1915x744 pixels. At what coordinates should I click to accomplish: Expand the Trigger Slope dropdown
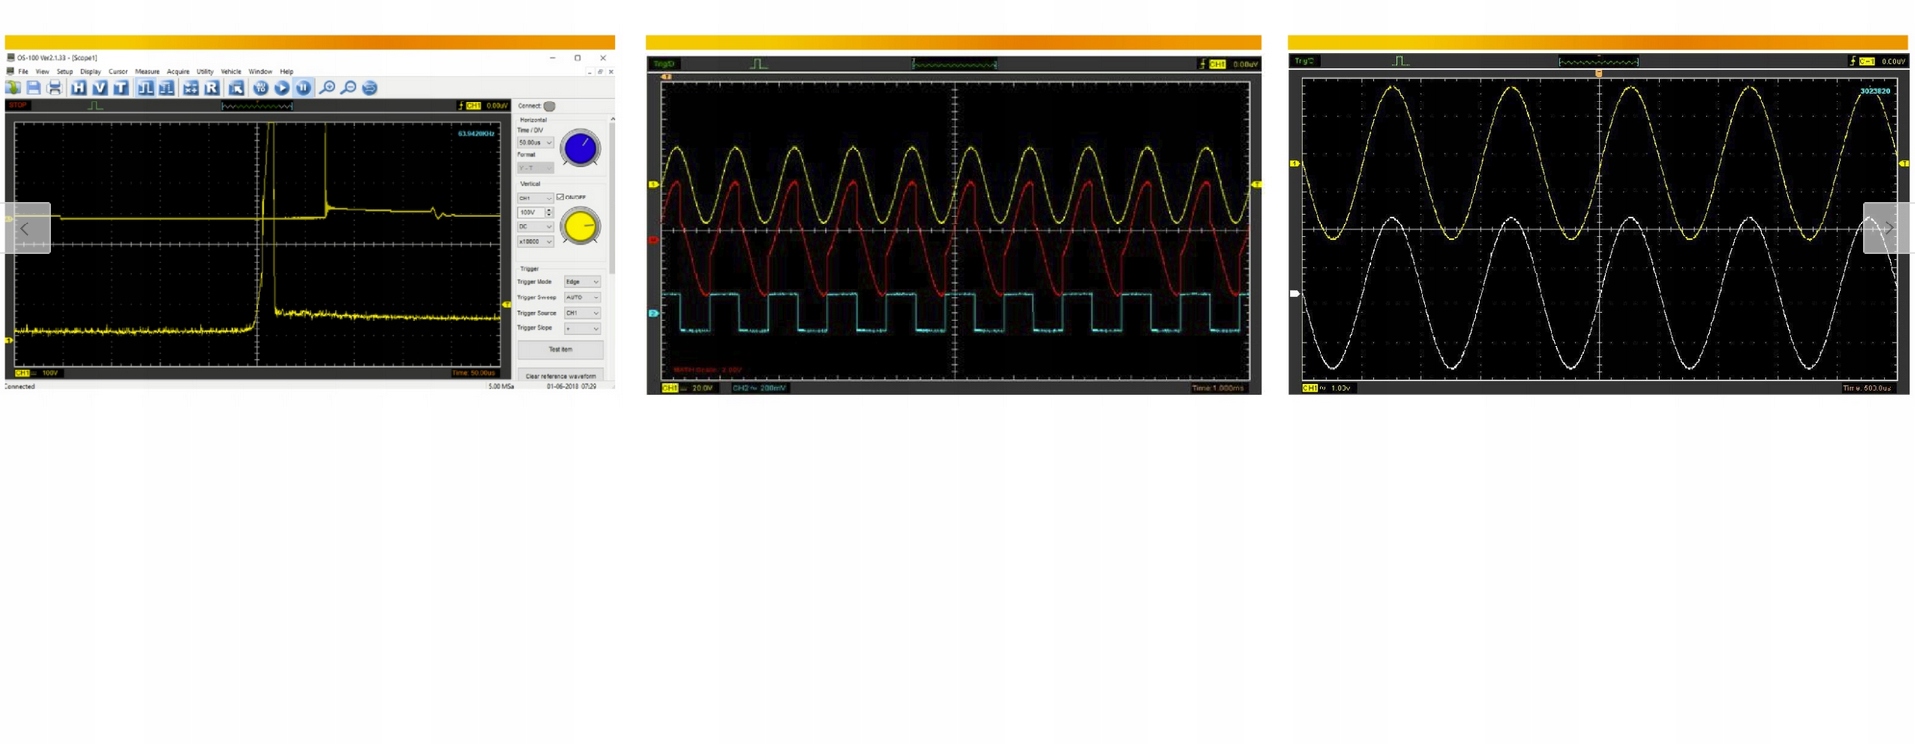pos(582,328)
